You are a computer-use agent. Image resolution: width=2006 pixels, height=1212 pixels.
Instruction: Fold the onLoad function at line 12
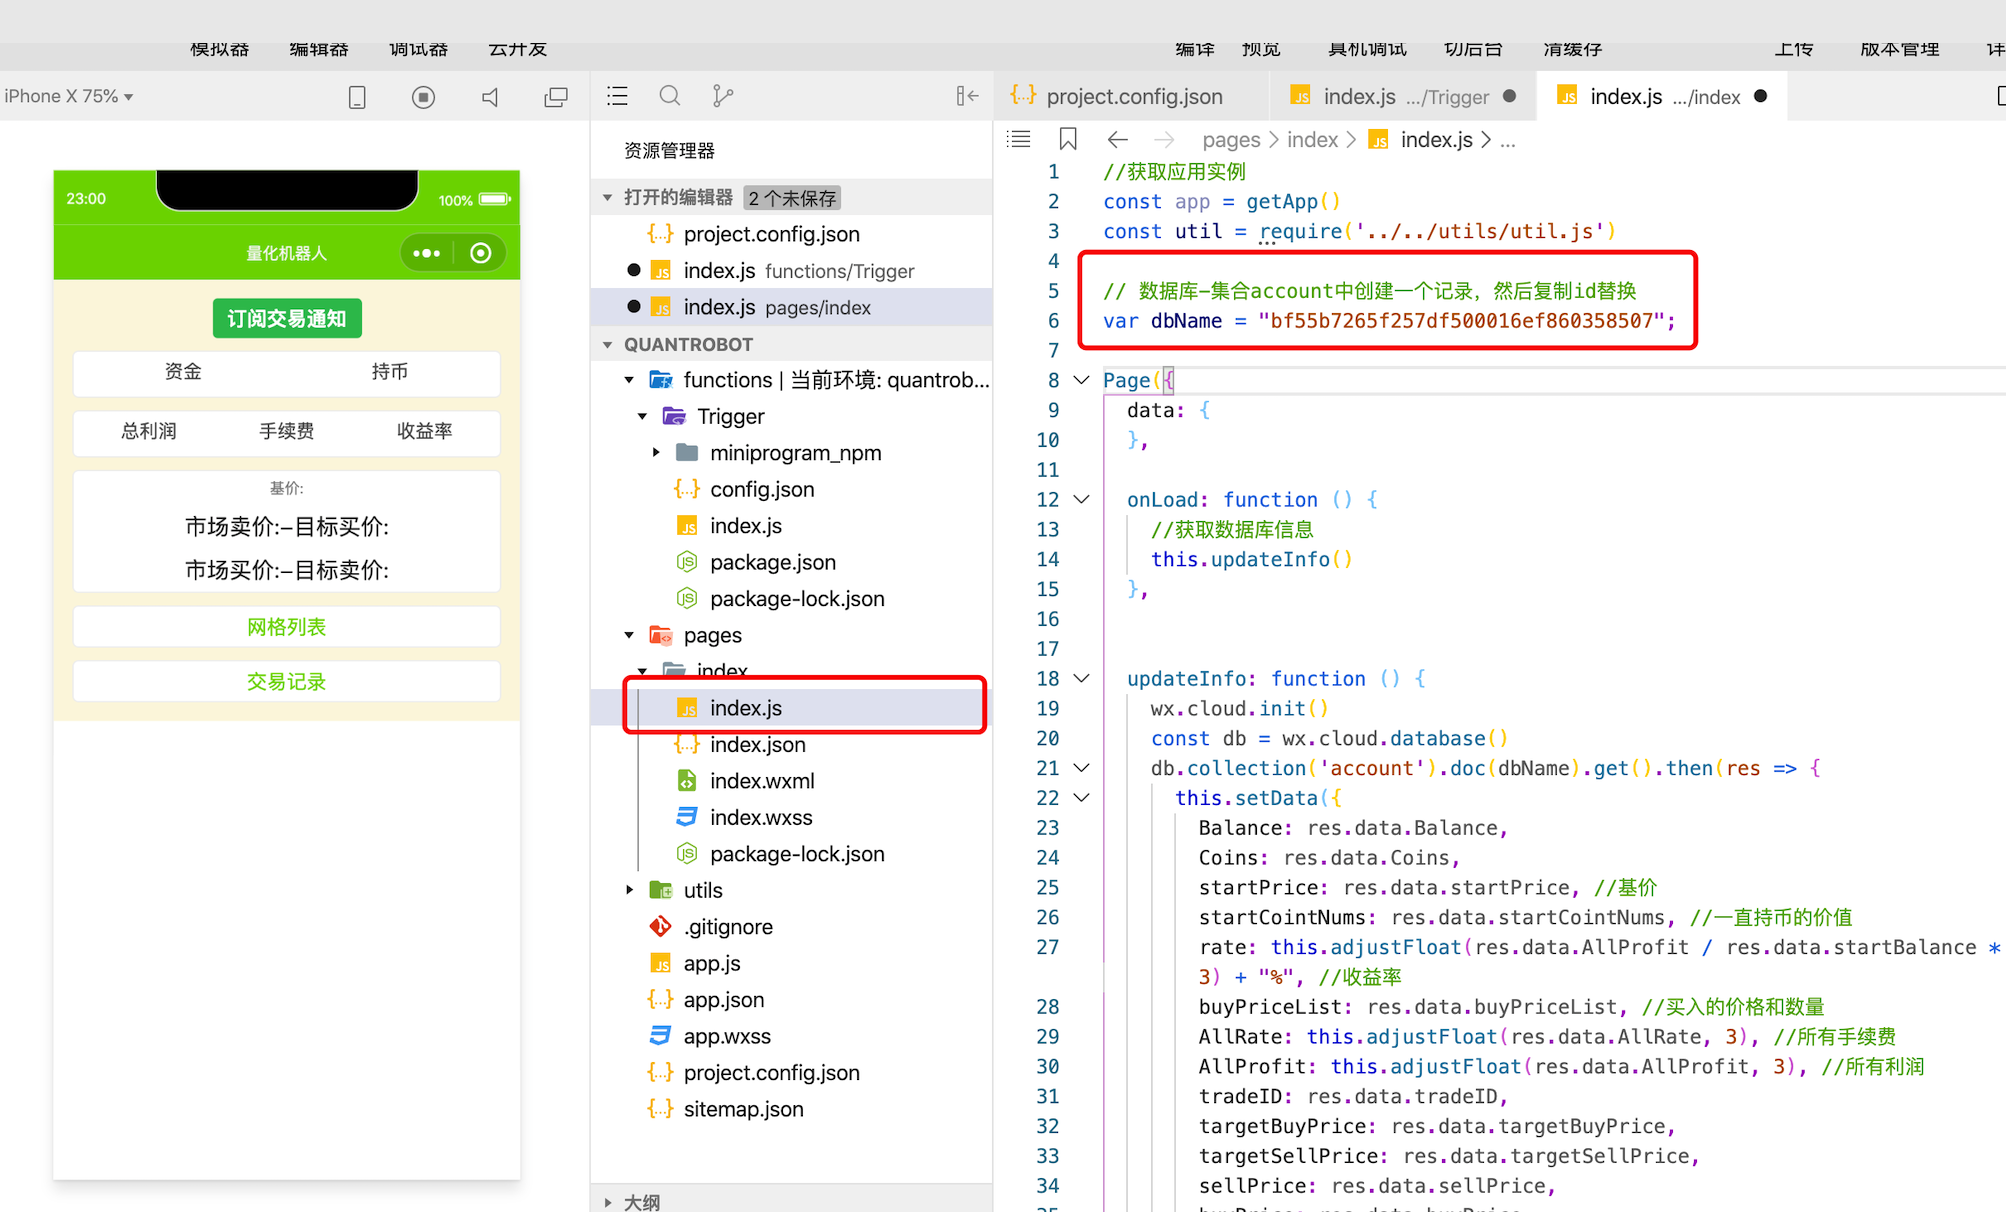tap(1082, 499)
